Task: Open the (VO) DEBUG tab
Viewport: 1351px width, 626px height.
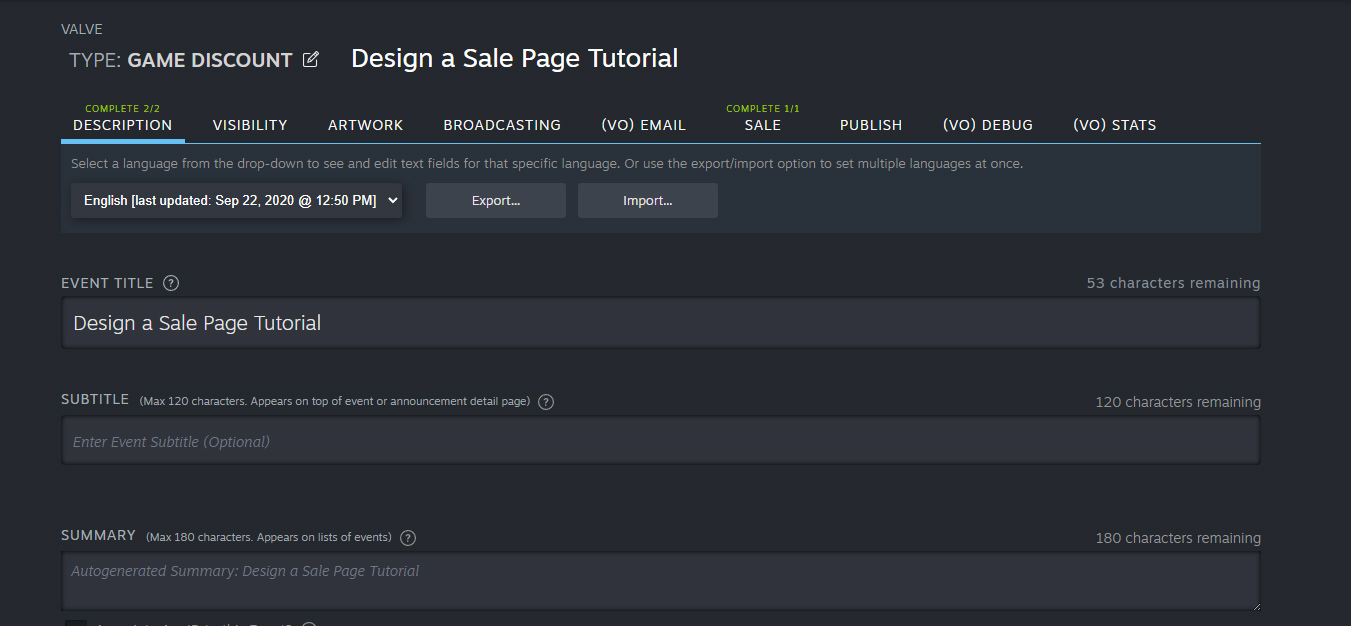Action: click(987, 124)
